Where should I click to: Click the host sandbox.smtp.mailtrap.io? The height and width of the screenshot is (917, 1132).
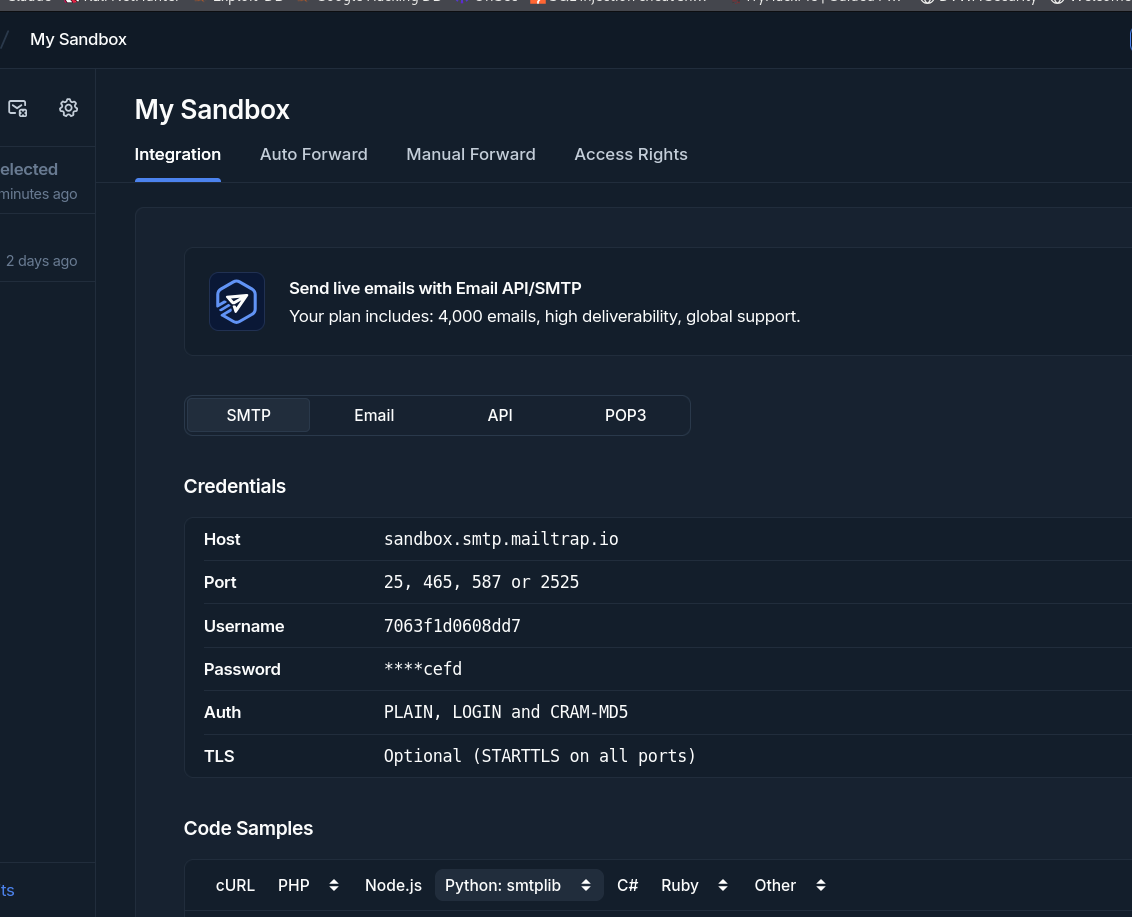point(501,539)
